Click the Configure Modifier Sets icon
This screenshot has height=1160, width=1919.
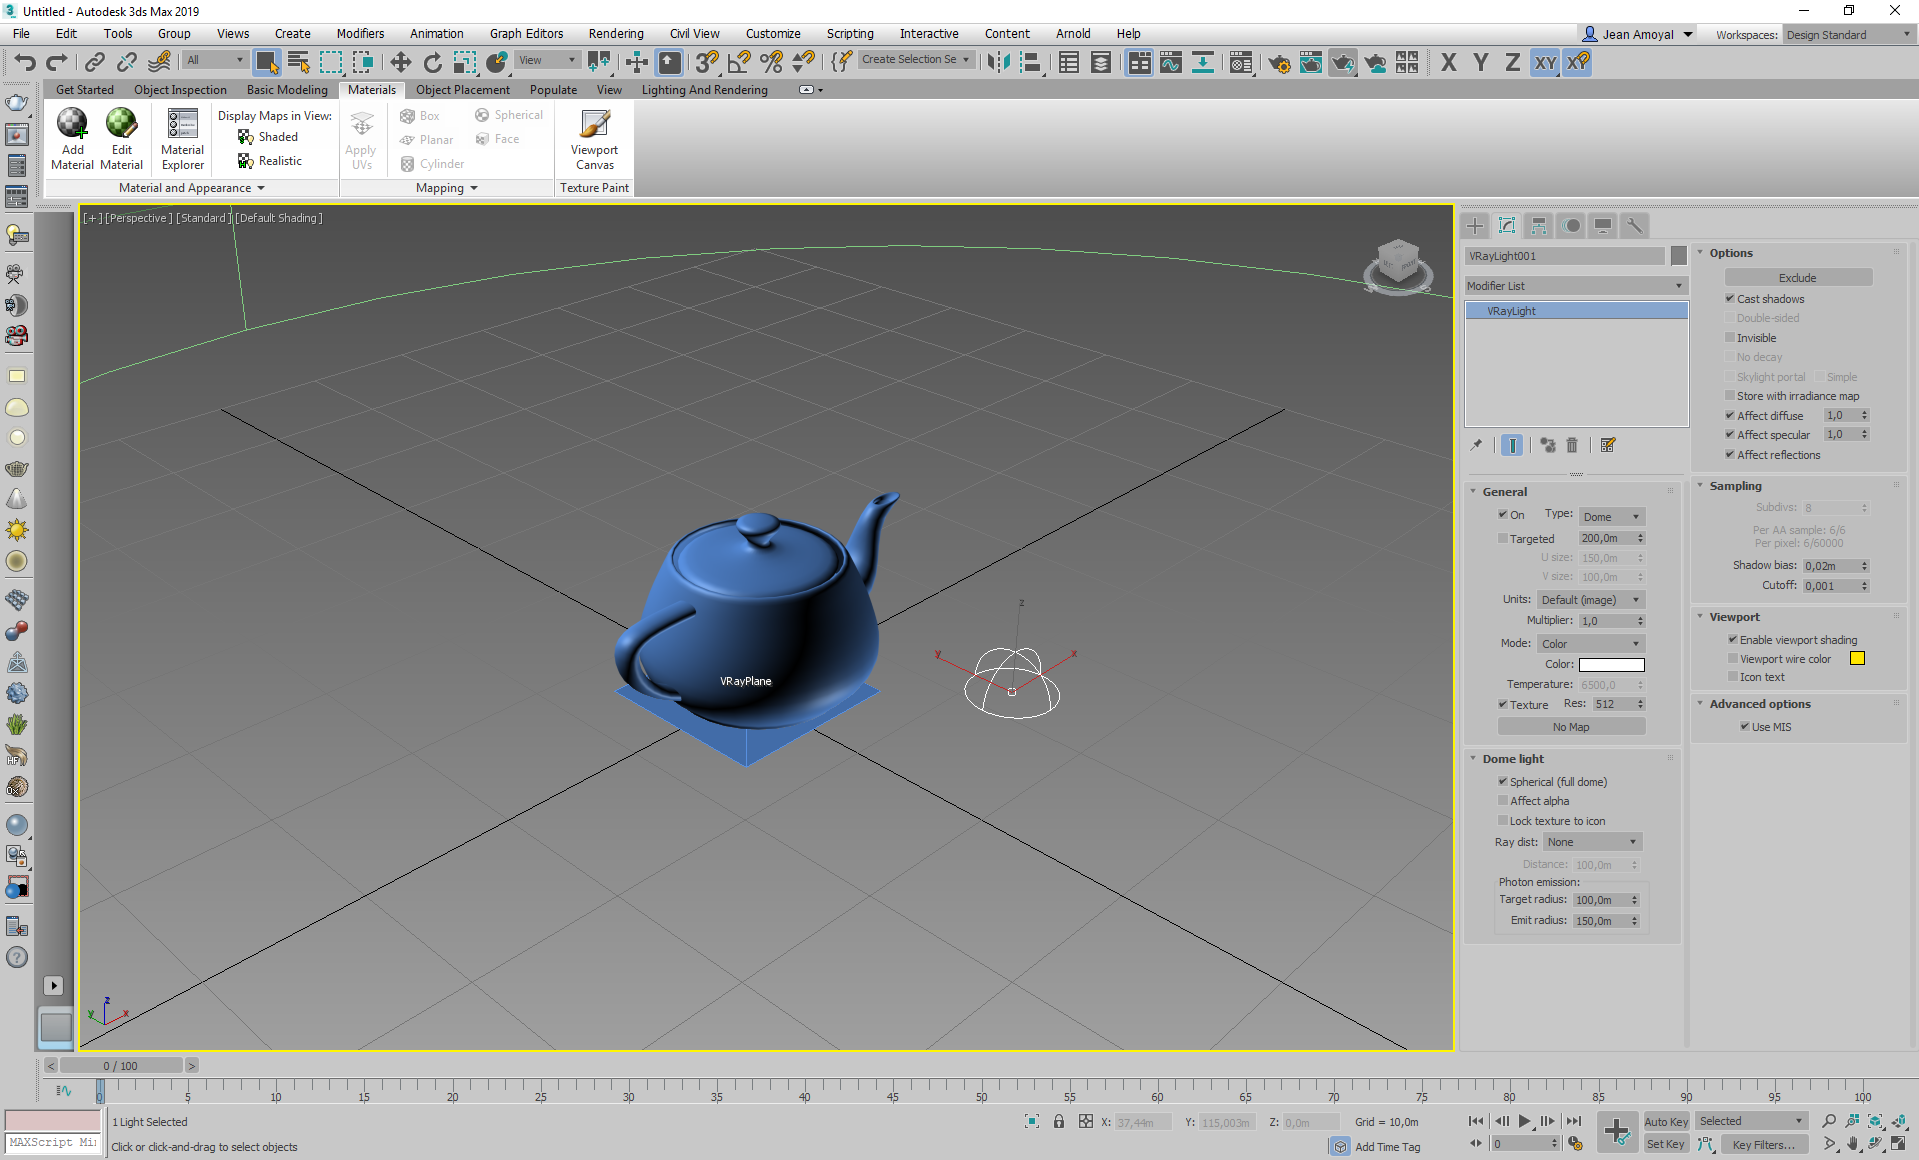(x=1608, y=445)
